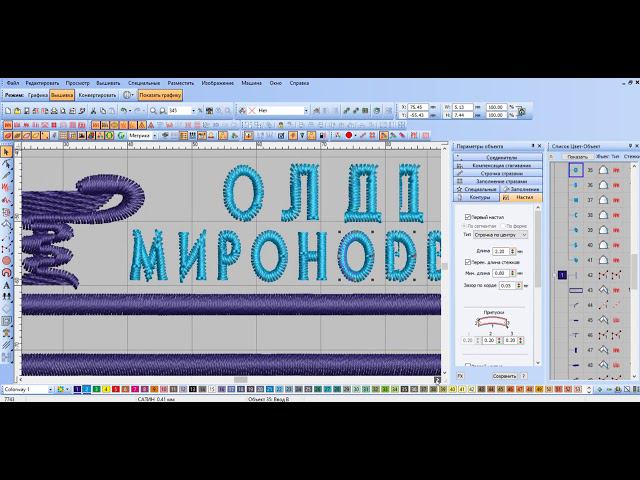Toggle the 'Перем. длина стежков' checkbox
Viewport: 640px width, 480px height.
[x=468, y=262]
